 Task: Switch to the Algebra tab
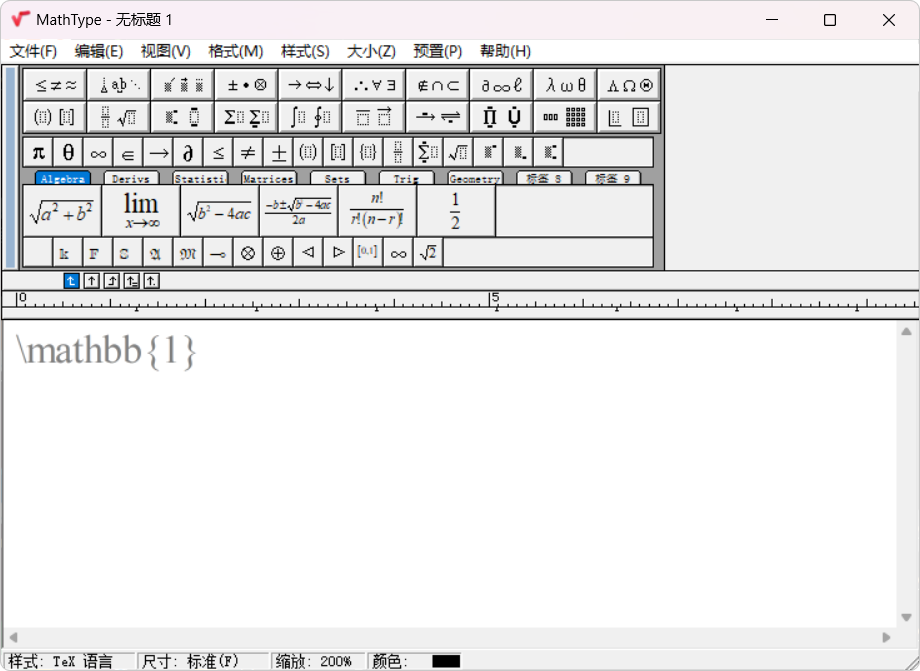click(62, 178)
